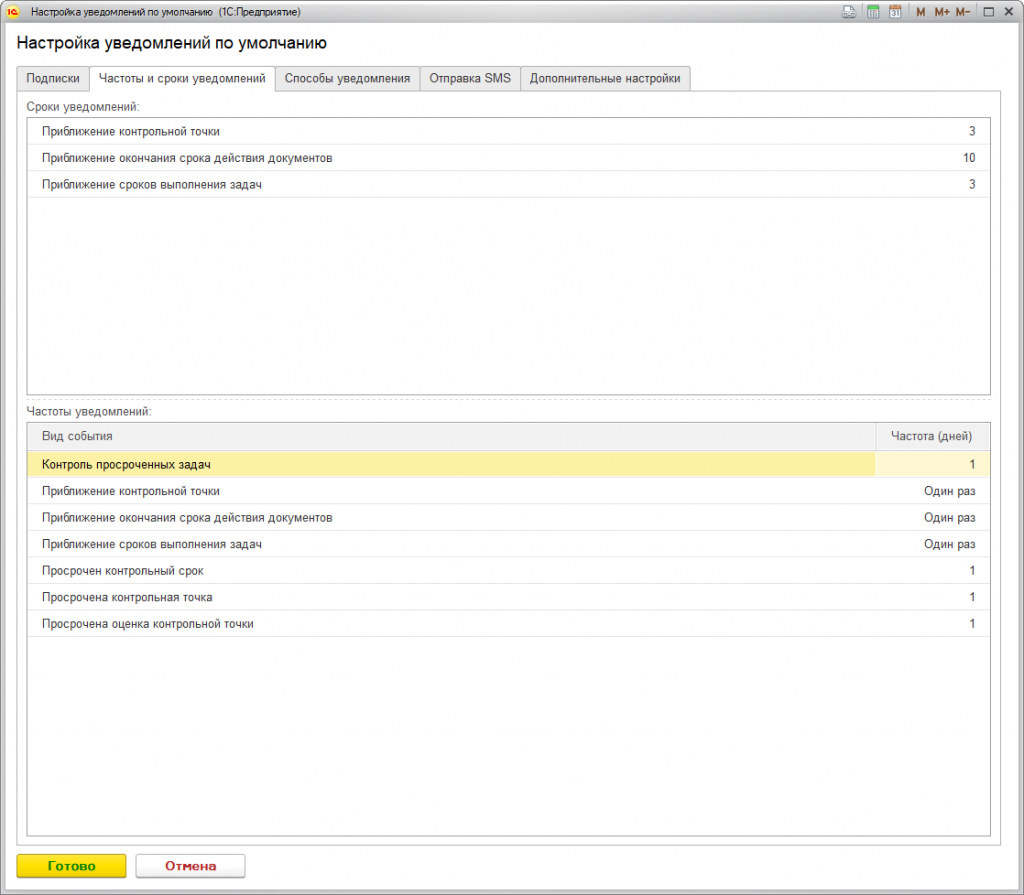1024x895 pixels.
Task: Sort by the Вид события column header
Action: (450, 437)
